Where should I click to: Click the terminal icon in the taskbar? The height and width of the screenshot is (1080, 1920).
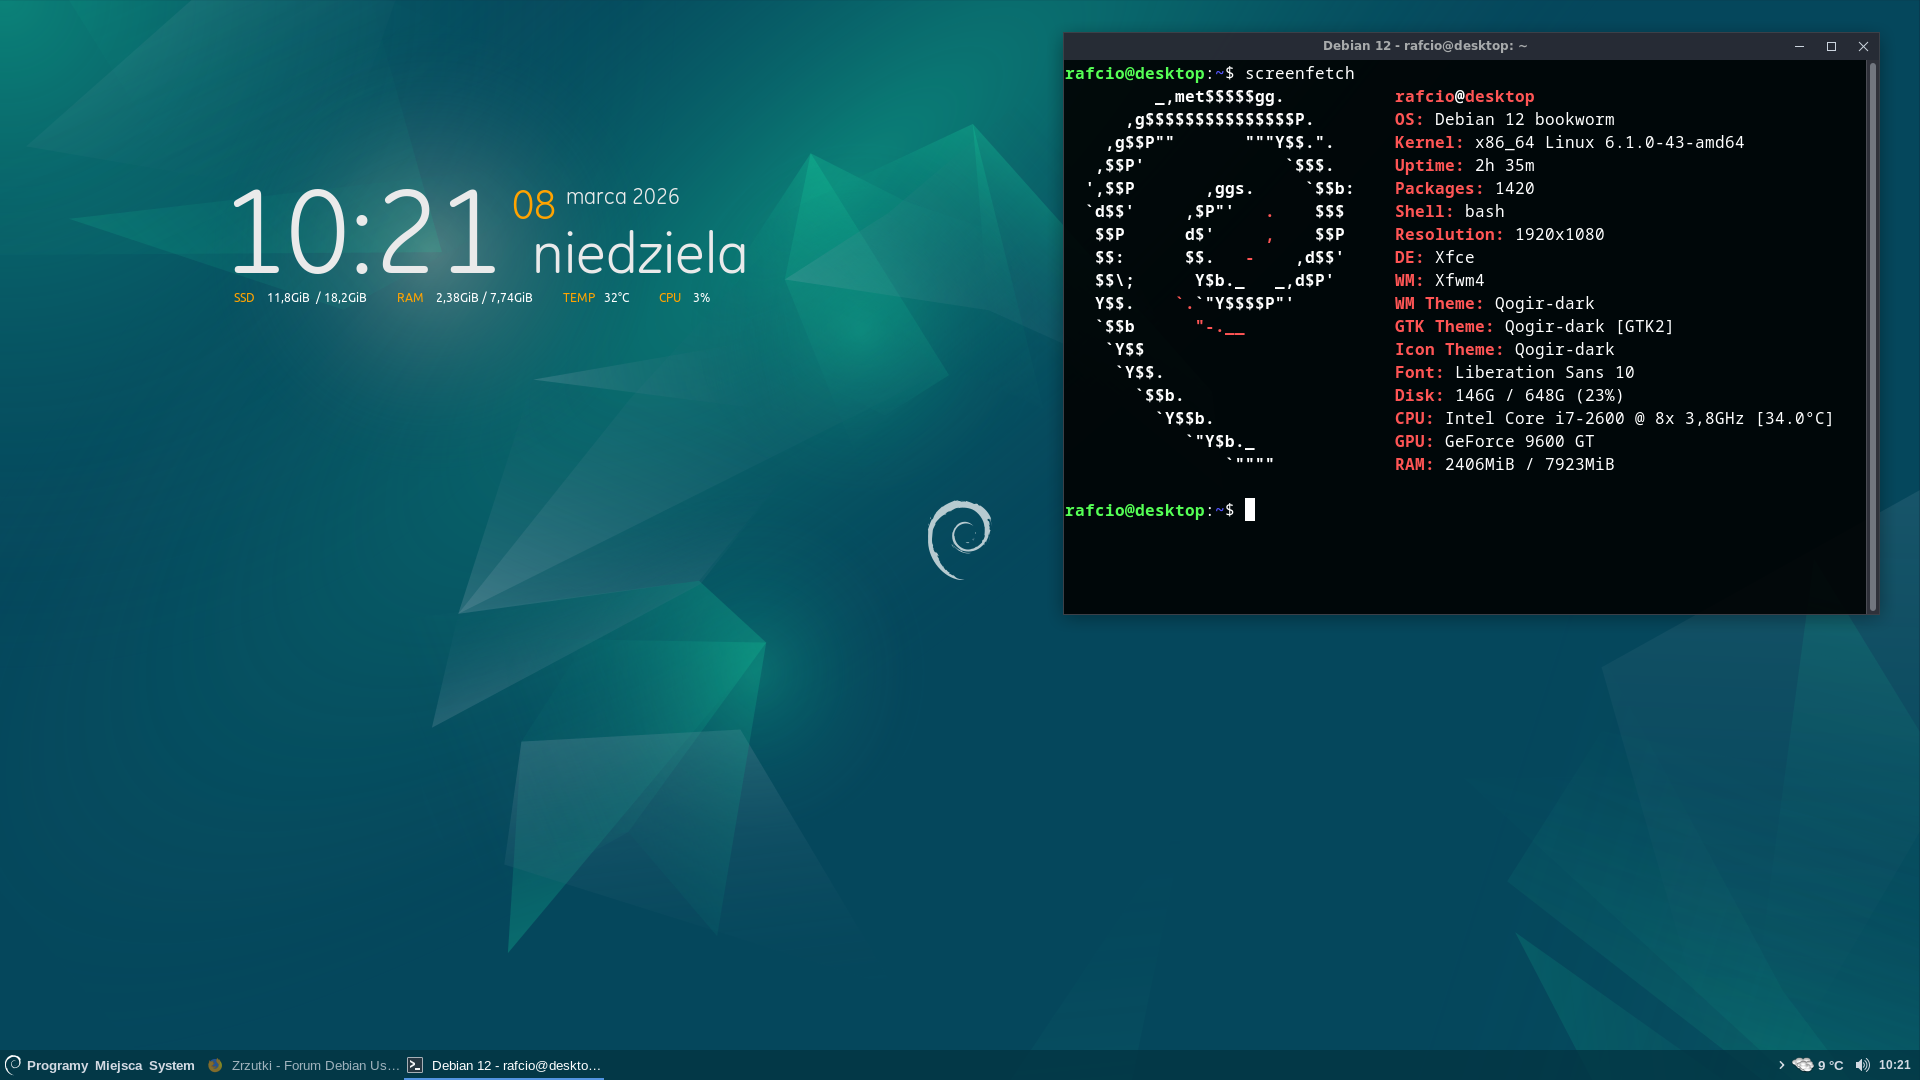(415, 1065)
